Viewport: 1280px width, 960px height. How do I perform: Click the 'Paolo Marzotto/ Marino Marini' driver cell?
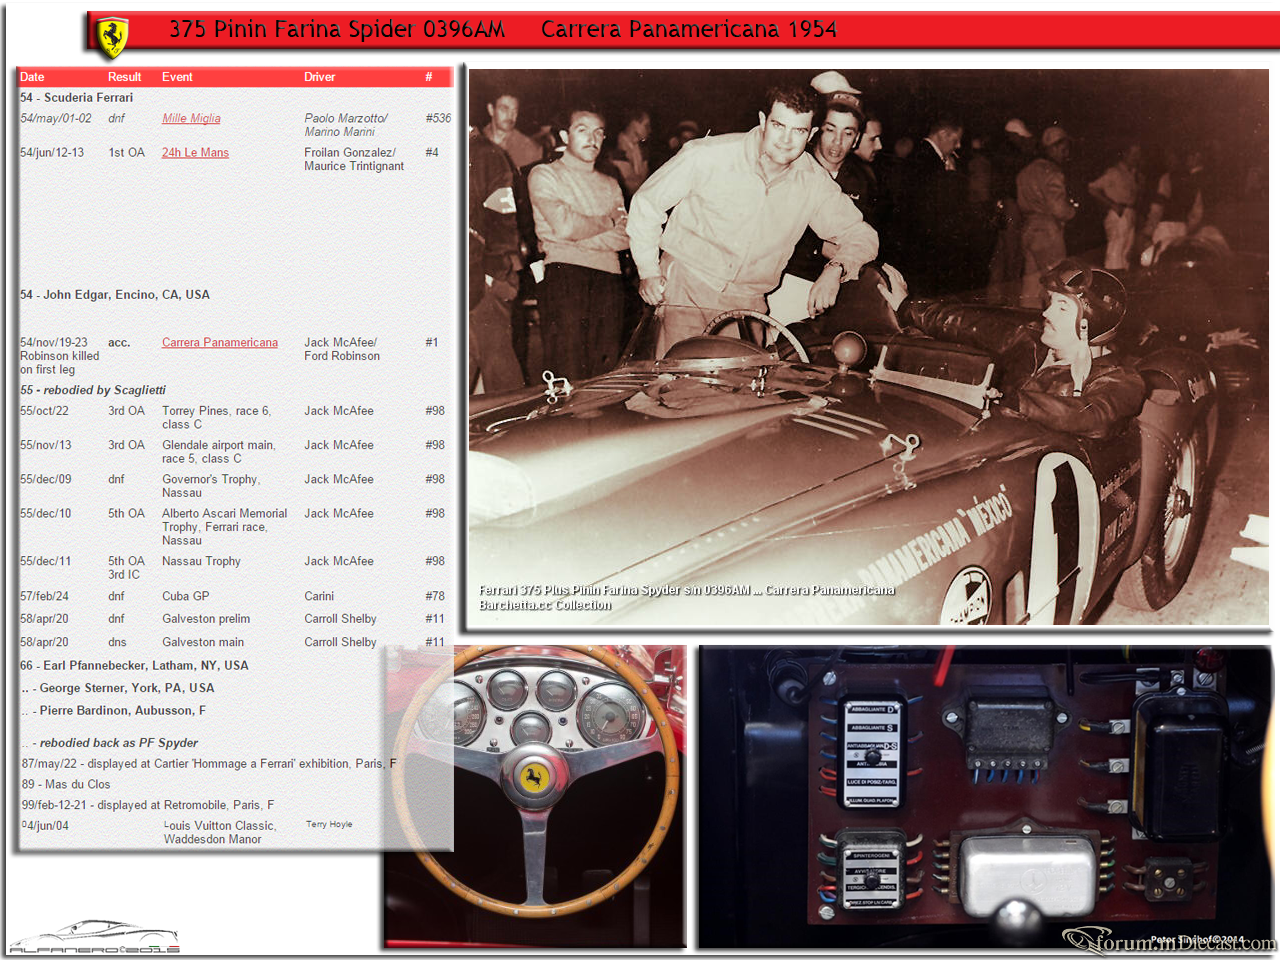point(346,125)
